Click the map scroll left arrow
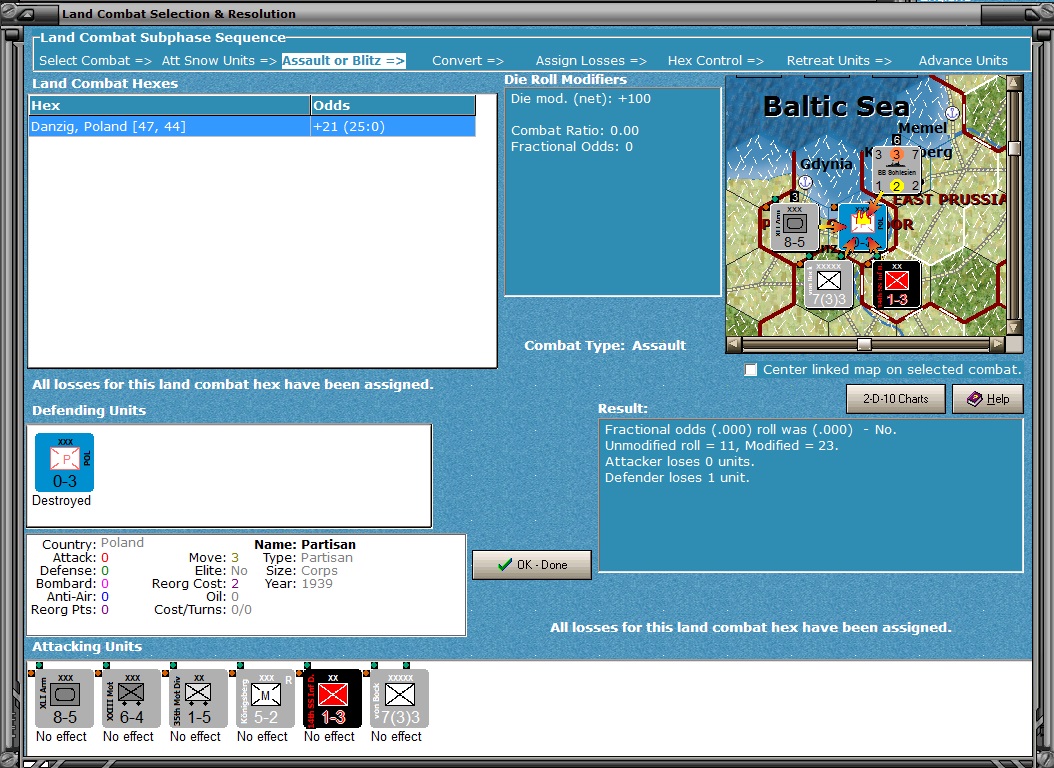The width and height of the screenshot is (1054, 768). coord(734,344)
